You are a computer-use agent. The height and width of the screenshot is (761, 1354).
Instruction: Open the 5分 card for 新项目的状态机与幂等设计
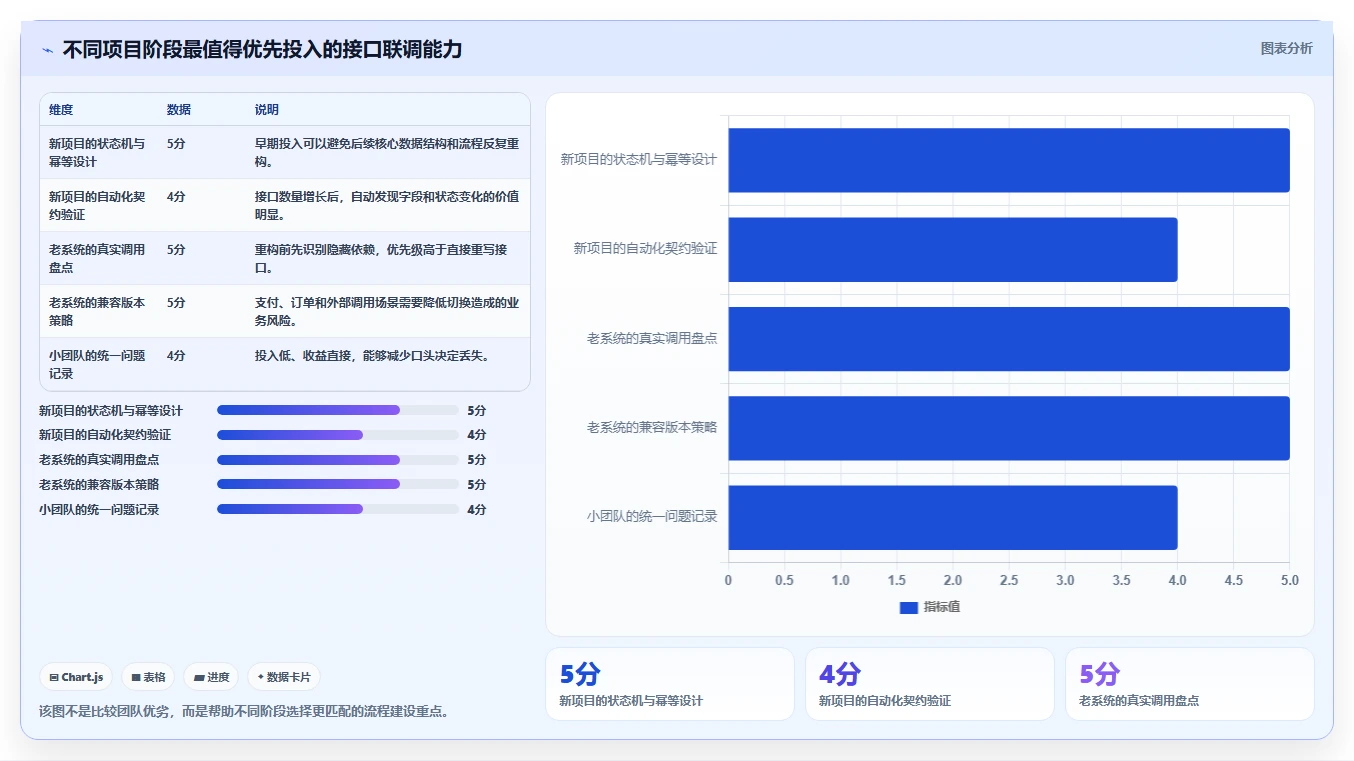click(670, 684)
